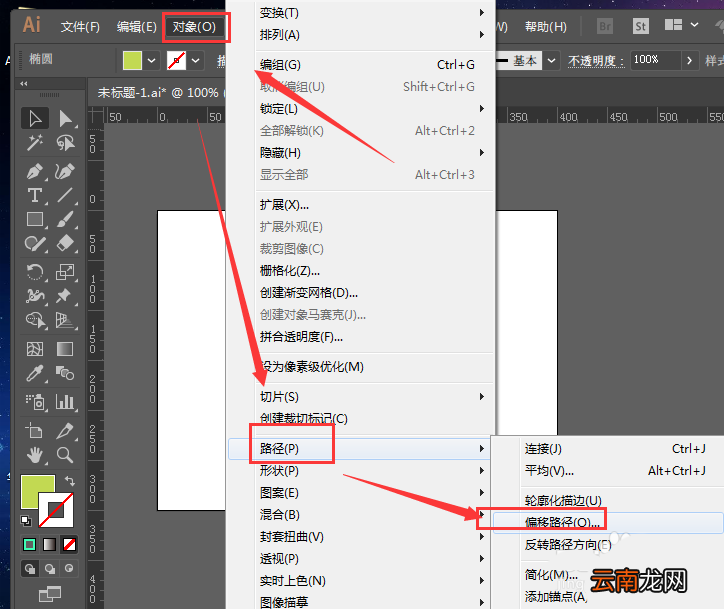This screenshot has height=609, width=724.
Task: Expand the opacity slider arrow
Action: click(x=689, y=60)
